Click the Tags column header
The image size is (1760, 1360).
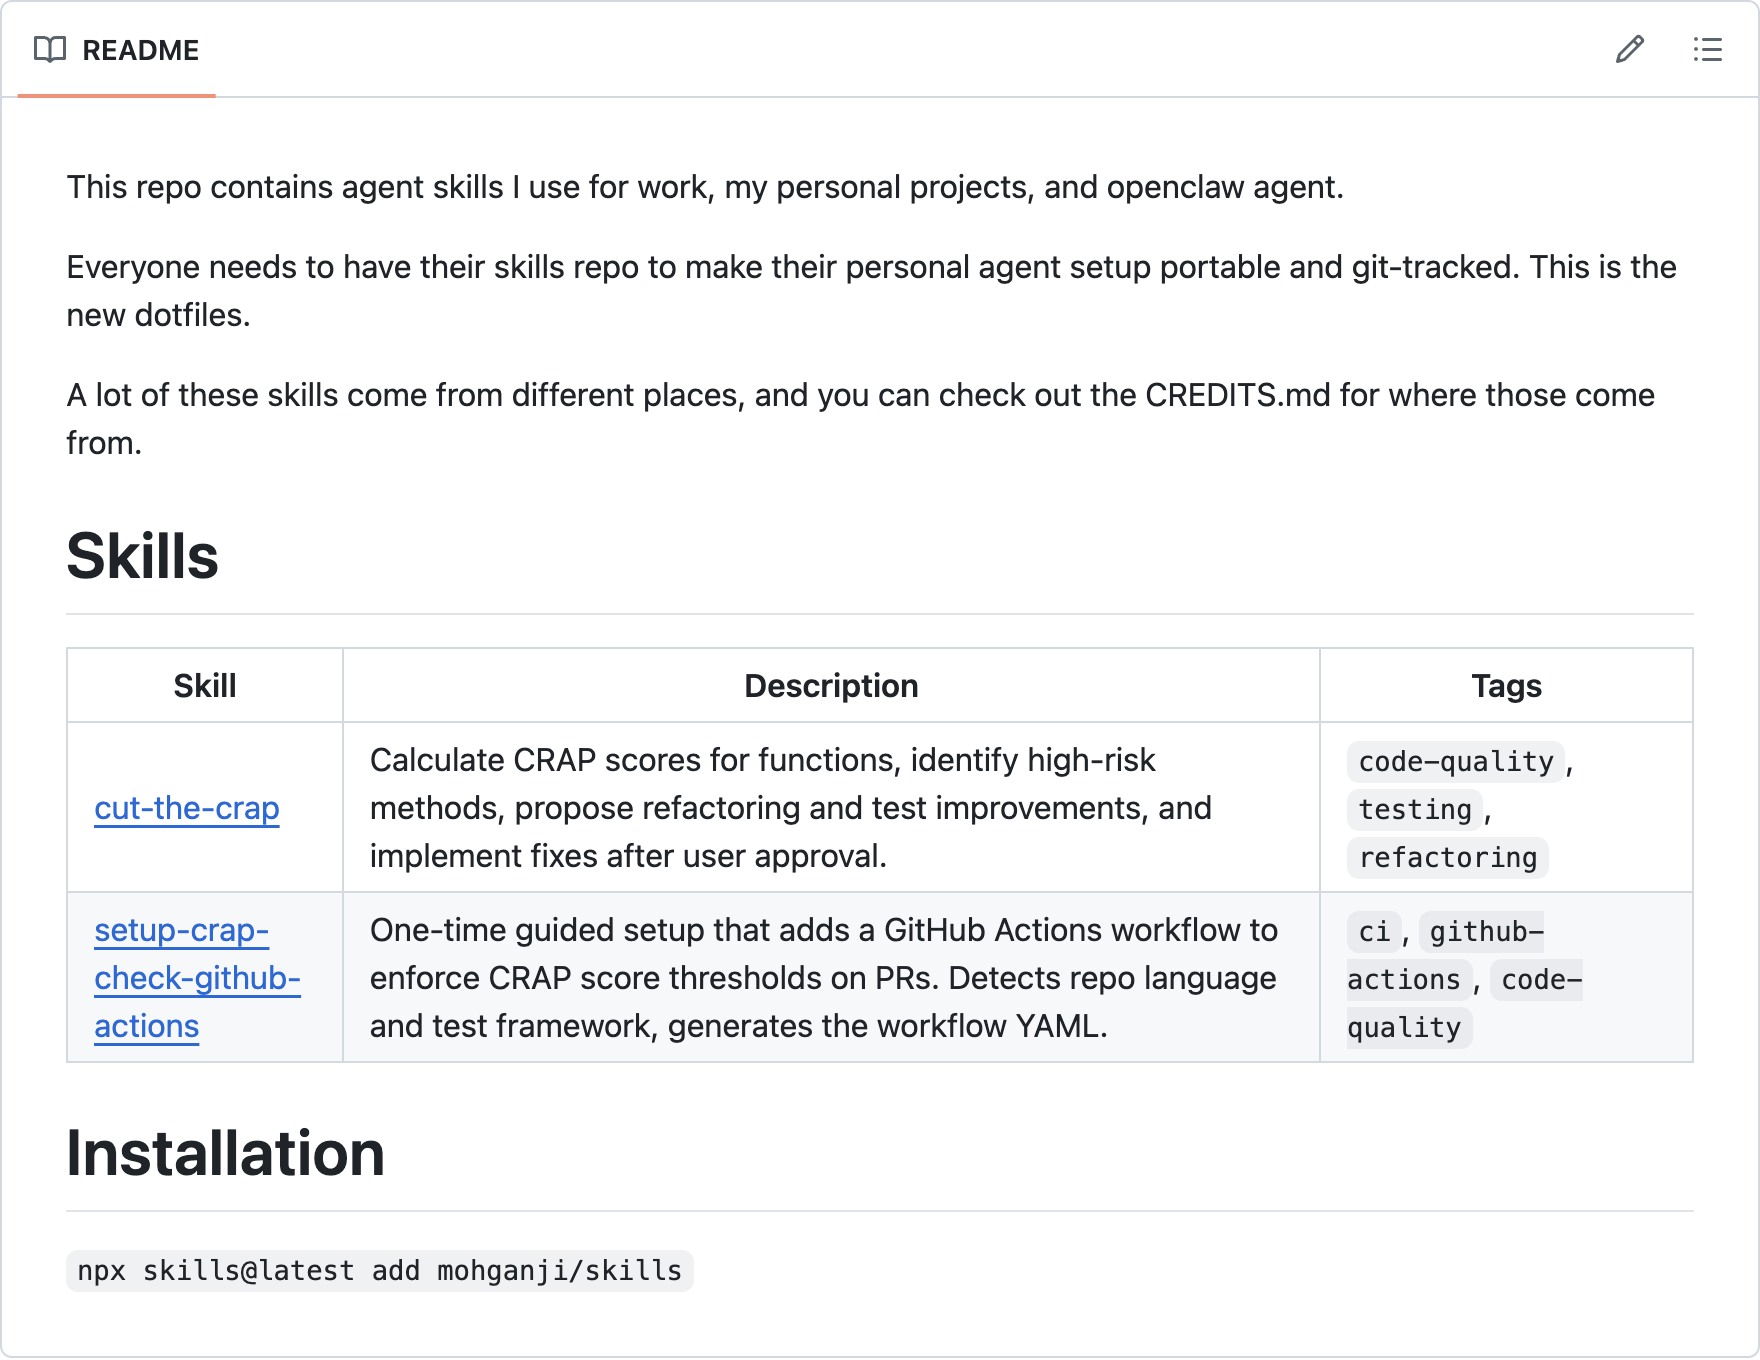point(1506,686)
